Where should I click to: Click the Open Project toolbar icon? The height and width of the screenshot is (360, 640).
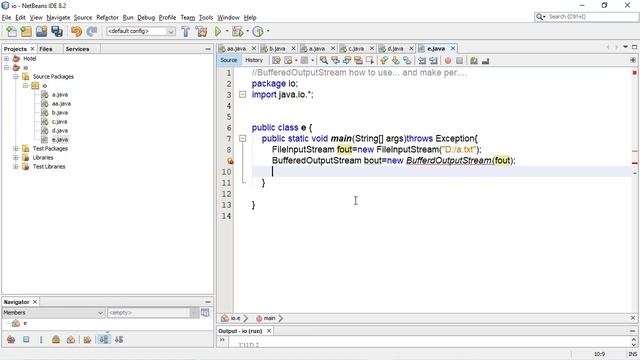pyautogui.click(x=41, y=31)
